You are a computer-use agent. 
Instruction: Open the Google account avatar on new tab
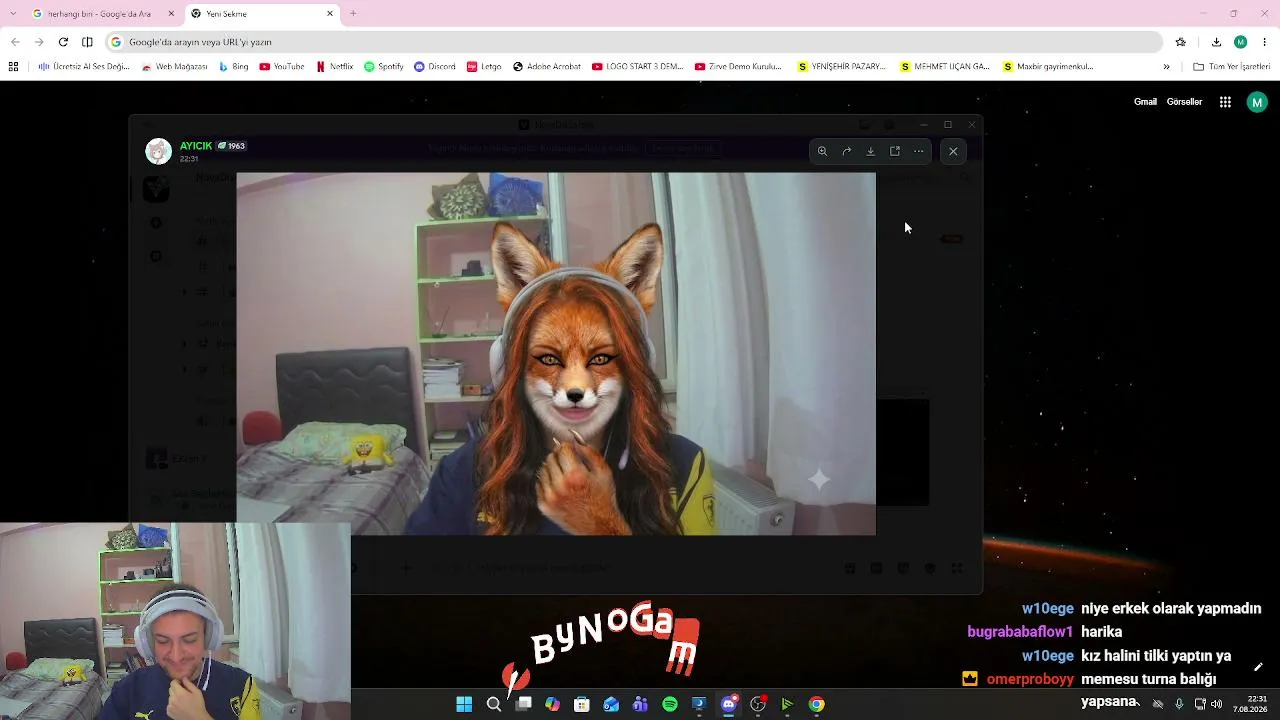[x=1257, y=102]
